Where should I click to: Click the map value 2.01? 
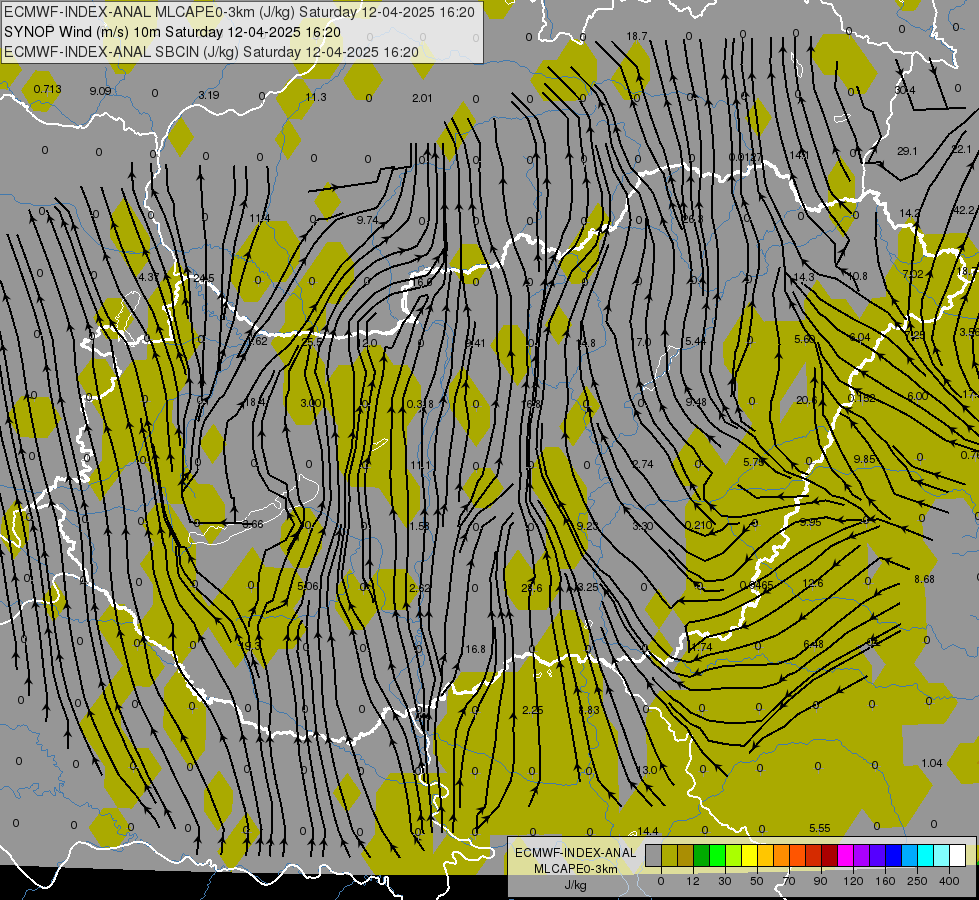[x=422, y=97]
